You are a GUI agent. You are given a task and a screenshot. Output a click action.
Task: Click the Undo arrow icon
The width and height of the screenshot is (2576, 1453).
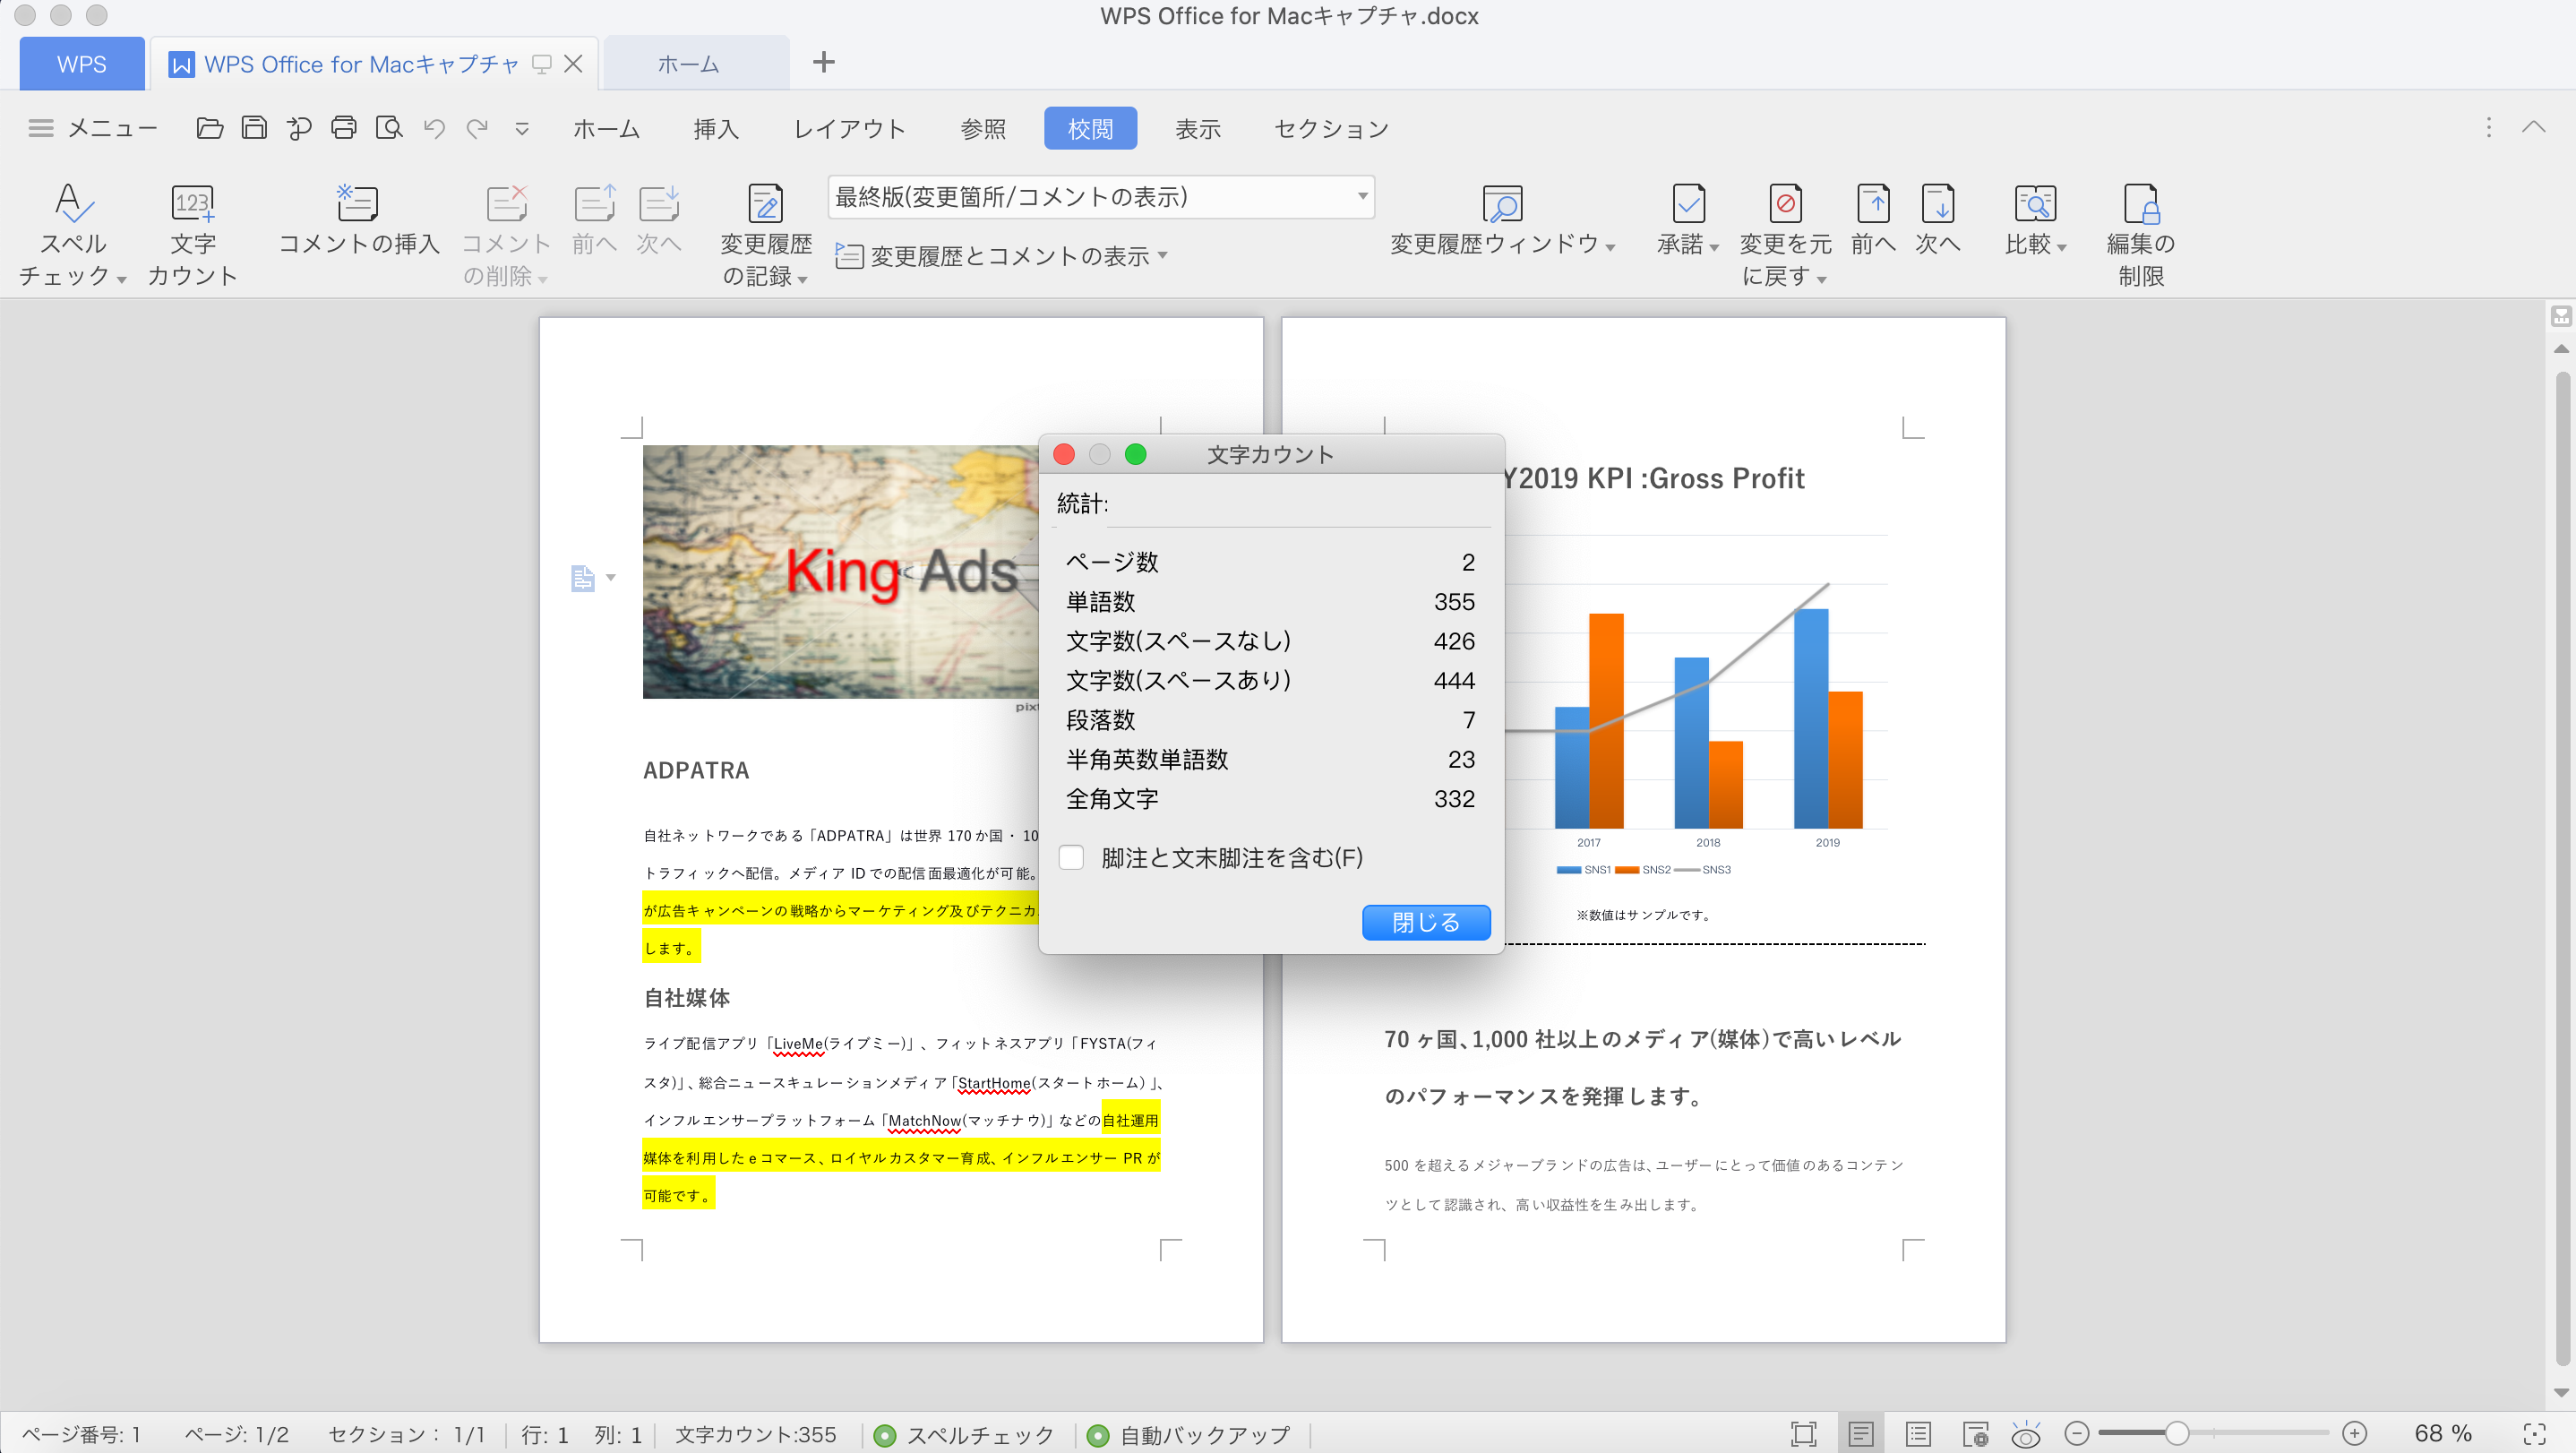point(434,128)
